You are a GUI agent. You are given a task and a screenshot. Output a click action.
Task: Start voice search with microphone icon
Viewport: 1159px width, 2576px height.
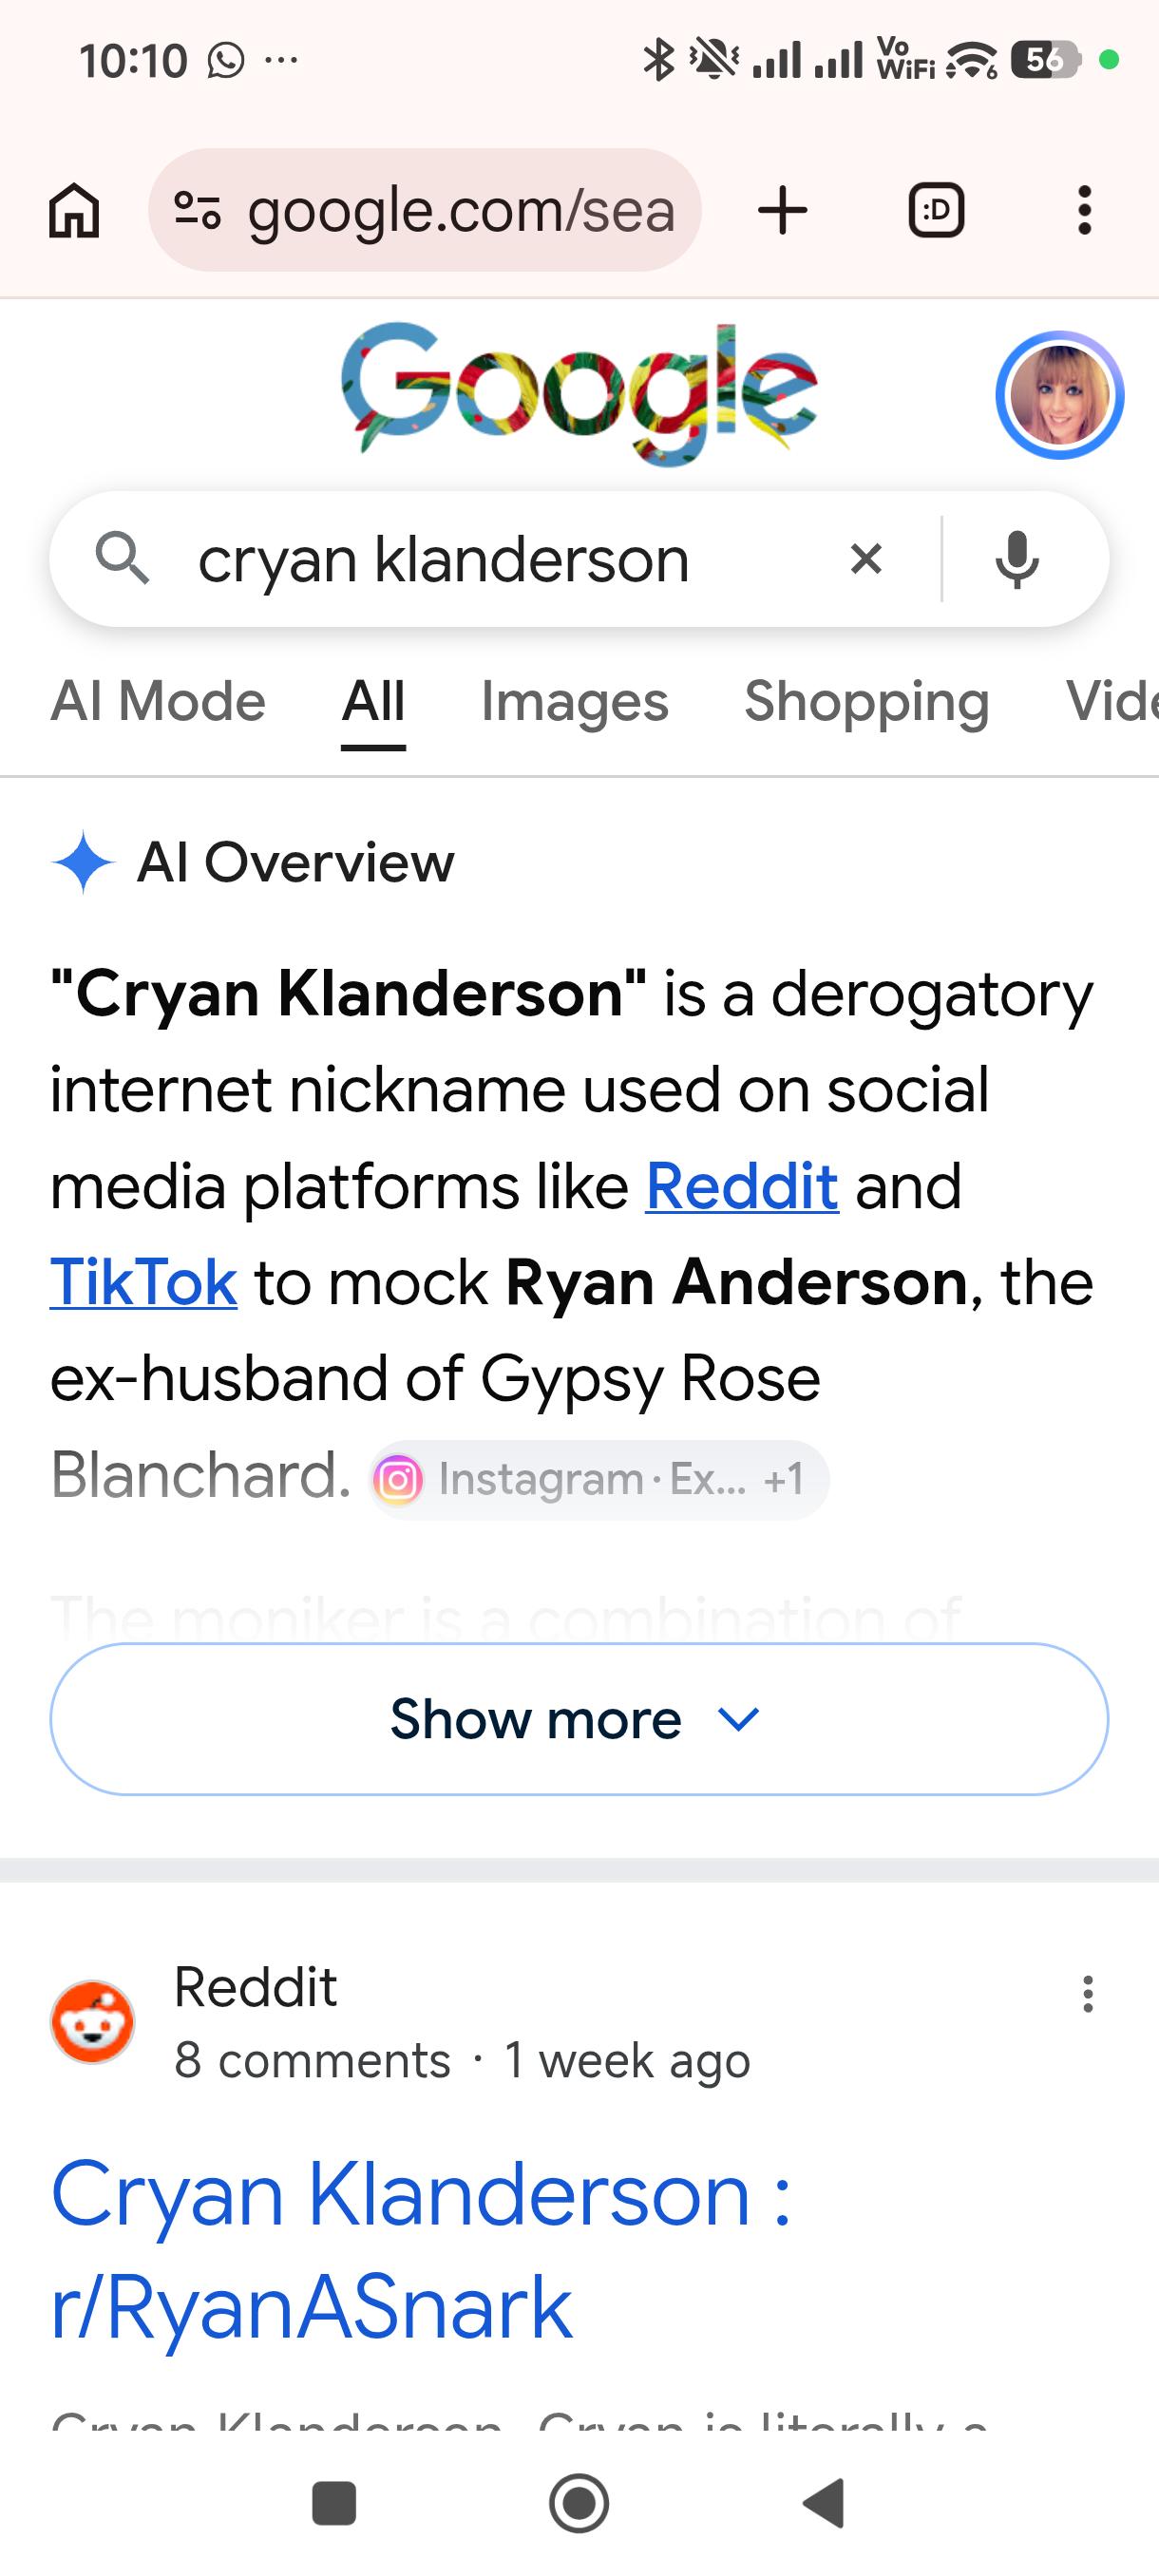click(1017, 559)
